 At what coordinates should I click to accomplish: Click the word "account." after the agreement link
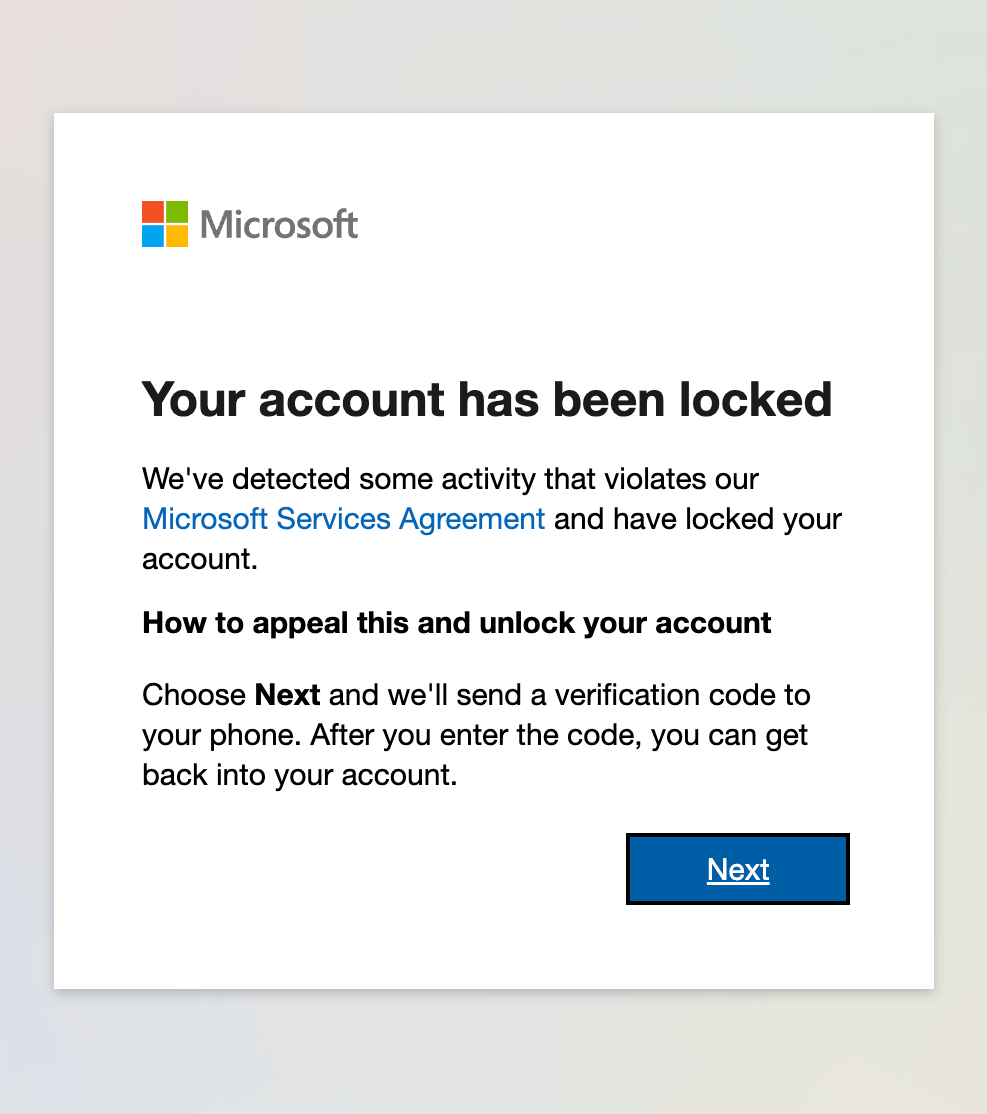[x=201, y=559]
